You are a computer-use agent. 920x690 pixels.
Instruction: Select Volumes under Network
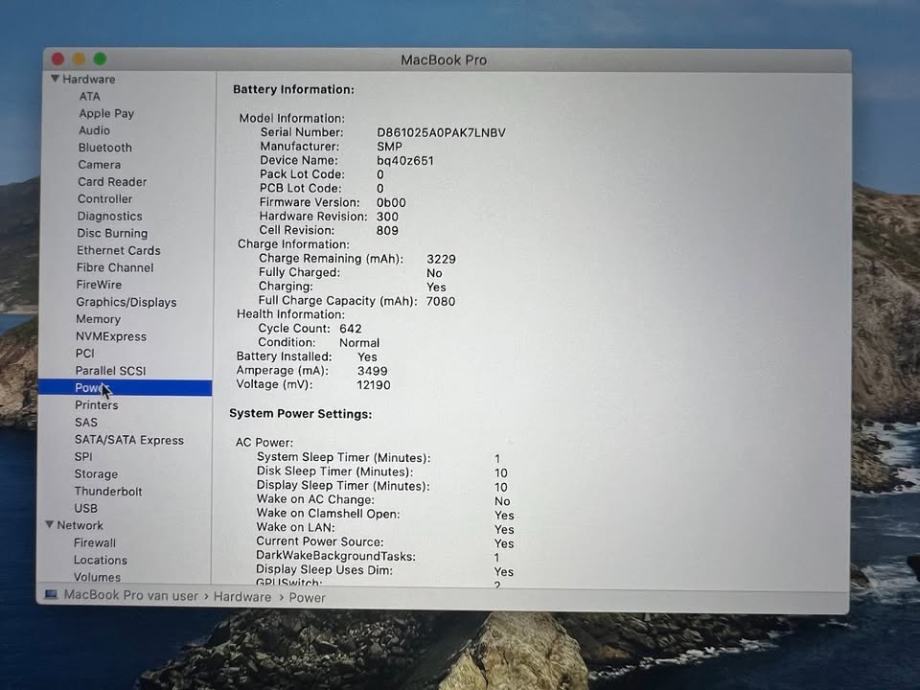point(97,577)
